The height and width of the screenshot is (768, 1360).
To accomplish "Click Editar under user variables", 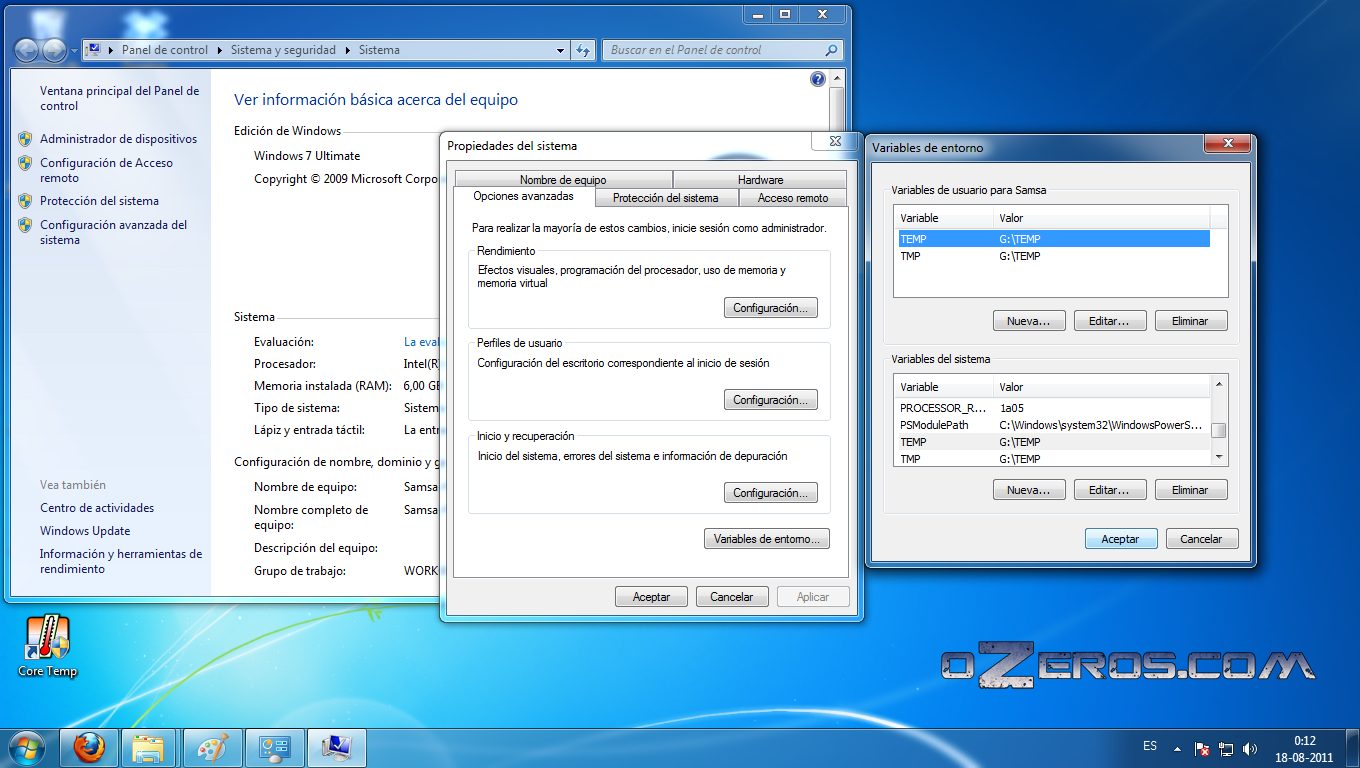I will (x=1109, y=321).
